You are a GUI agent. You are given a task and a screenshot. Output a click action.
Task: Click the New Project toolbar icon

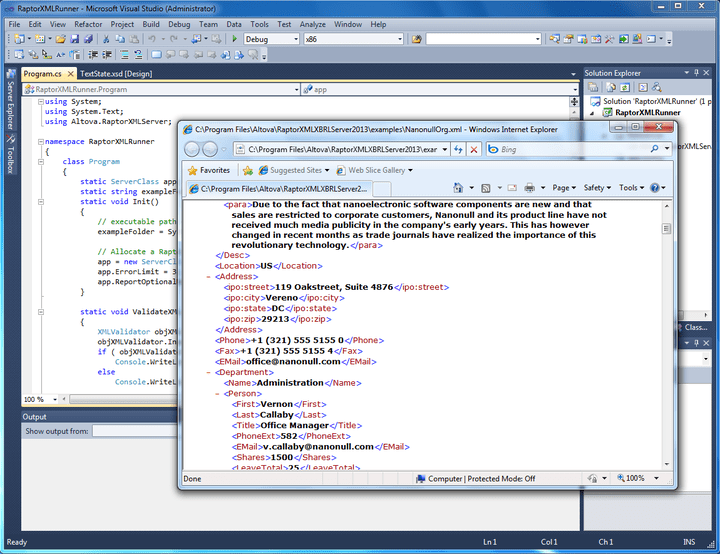[x=19, y=40]
